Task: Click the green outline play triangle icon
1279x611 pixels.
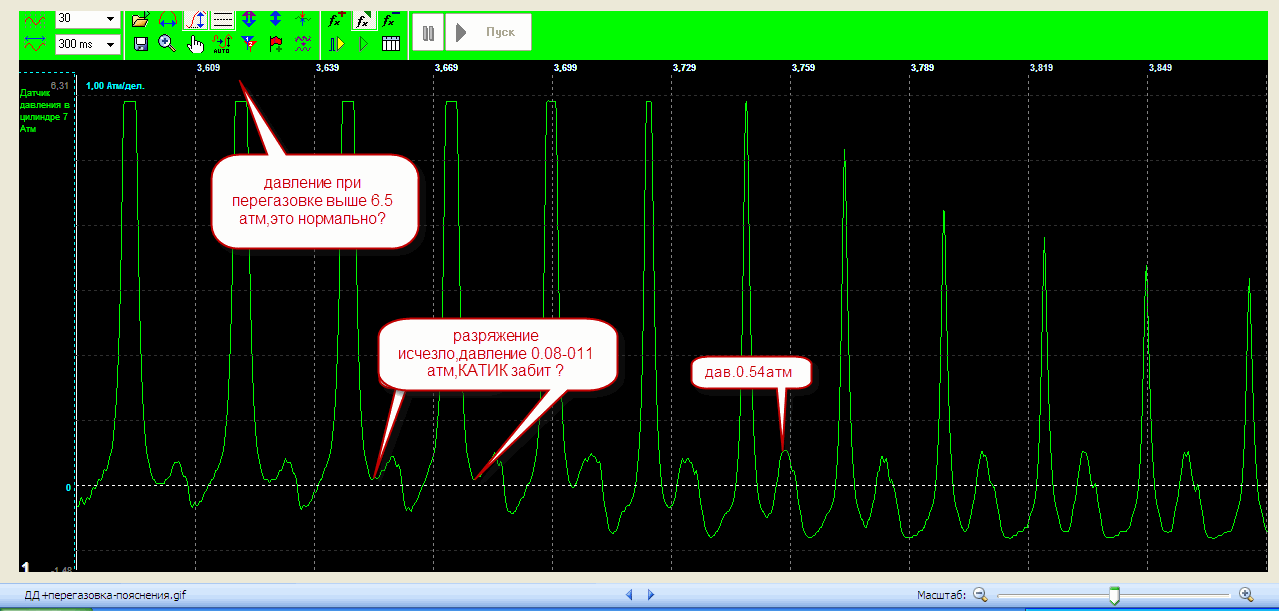Action: click(x=364, y=44)
